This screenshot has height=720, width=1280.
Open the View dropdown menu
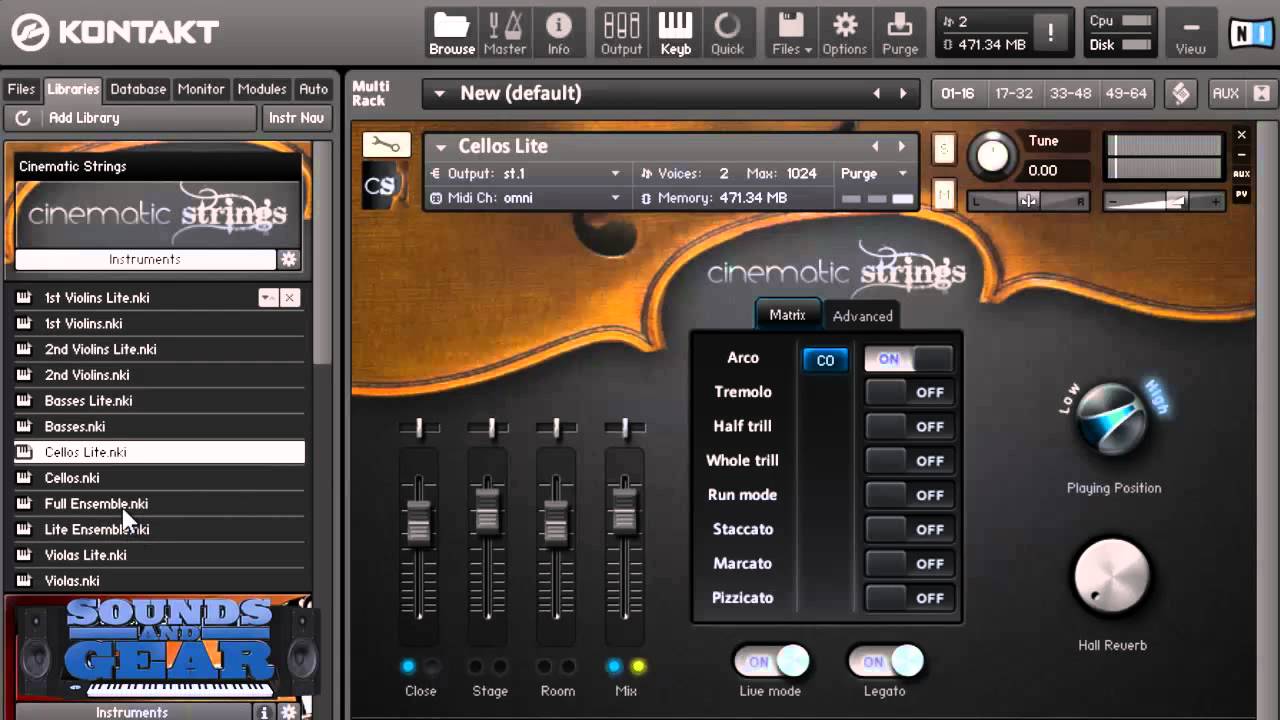coord(1190,33)
